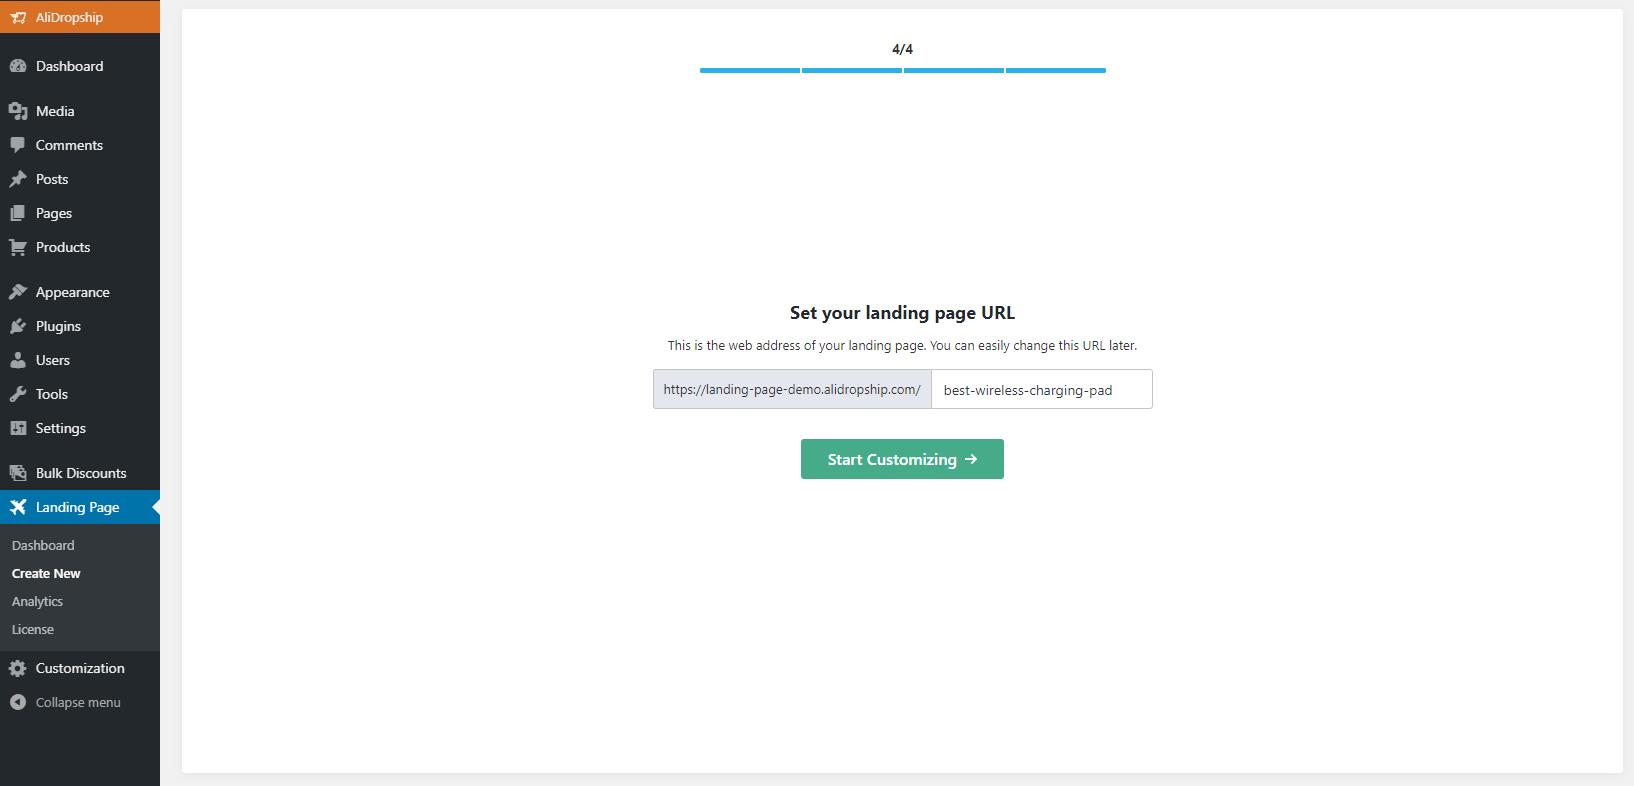Click the Media icon in sidebar

pos(18,111)
